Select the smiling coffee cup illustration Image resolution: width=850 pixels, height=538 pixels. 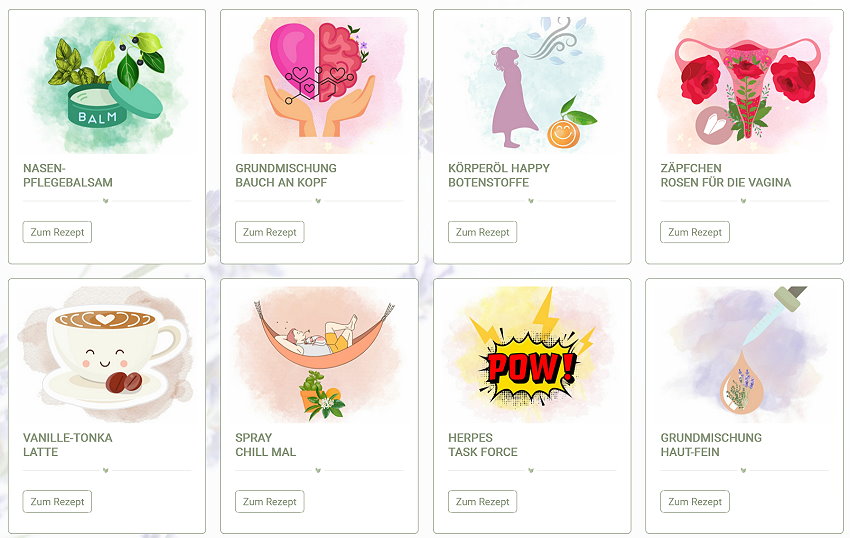click(107, 354)
